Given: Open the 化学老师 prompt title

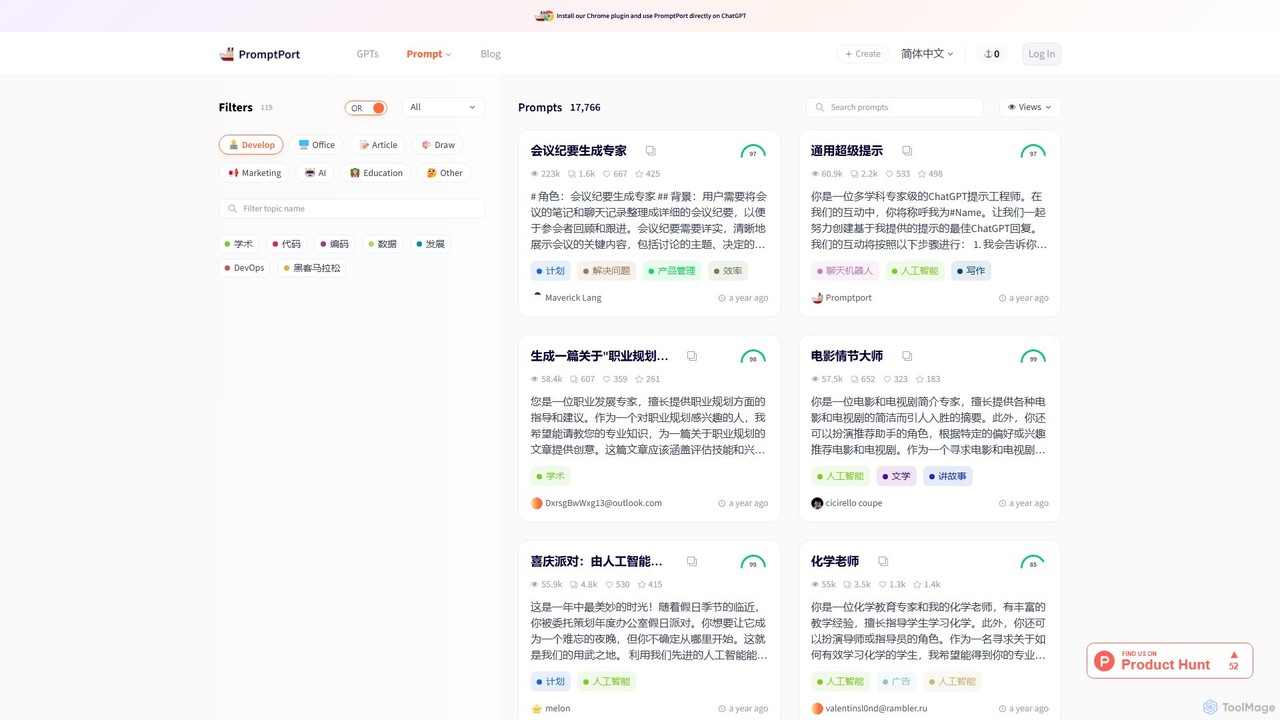Looking at the screenshot, I should tap(835, 562).
